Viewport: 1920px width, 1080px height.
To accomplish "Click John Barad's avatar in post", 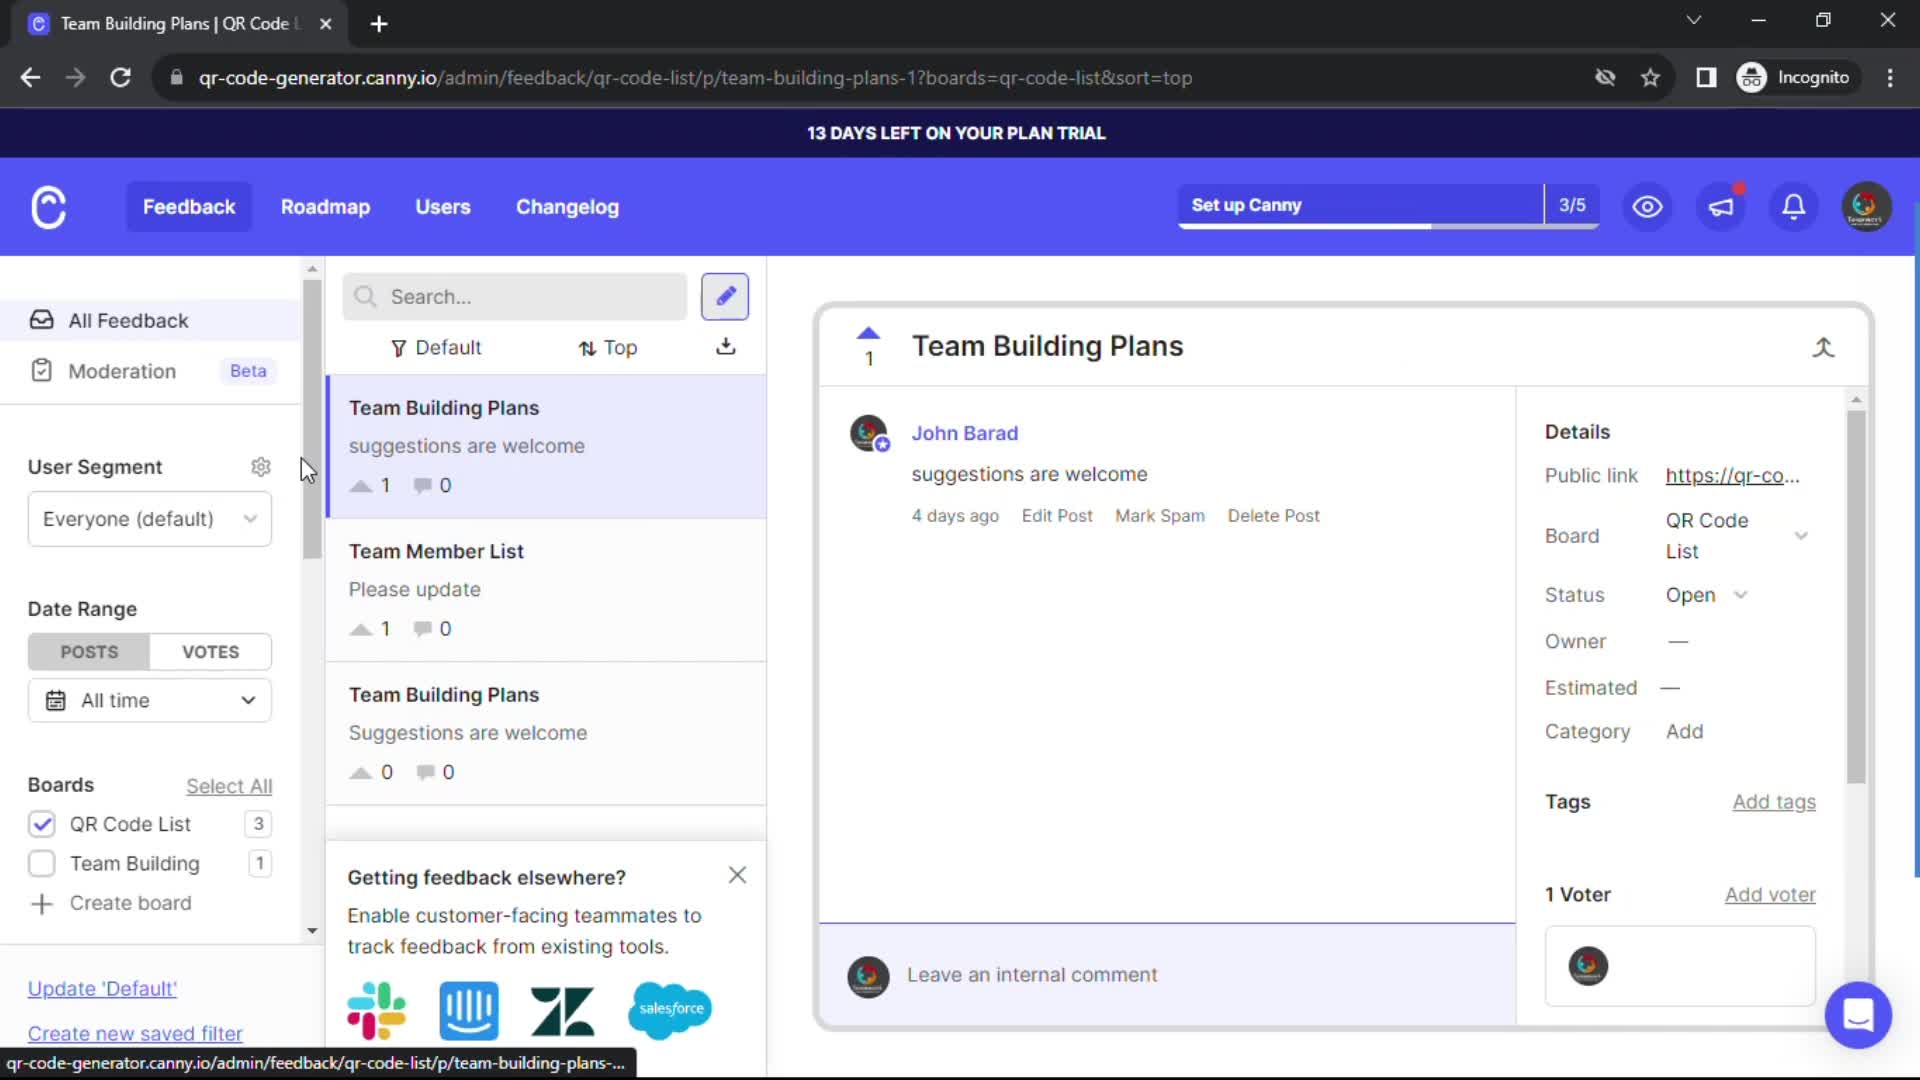I will click(869, 434).
